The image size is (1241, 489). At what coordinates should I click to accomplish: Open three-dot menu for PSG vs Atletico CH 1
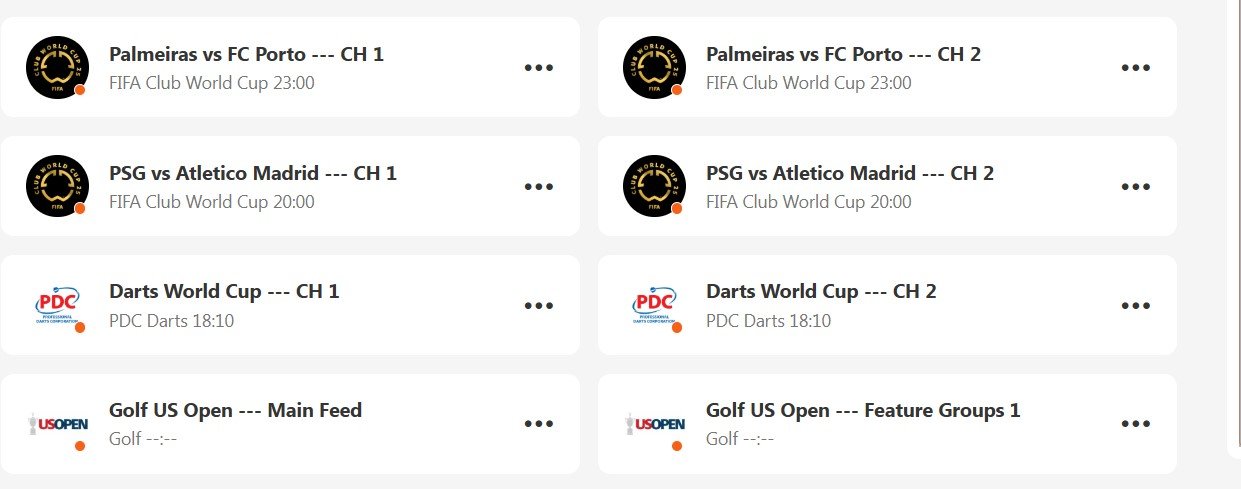point(539,187)
